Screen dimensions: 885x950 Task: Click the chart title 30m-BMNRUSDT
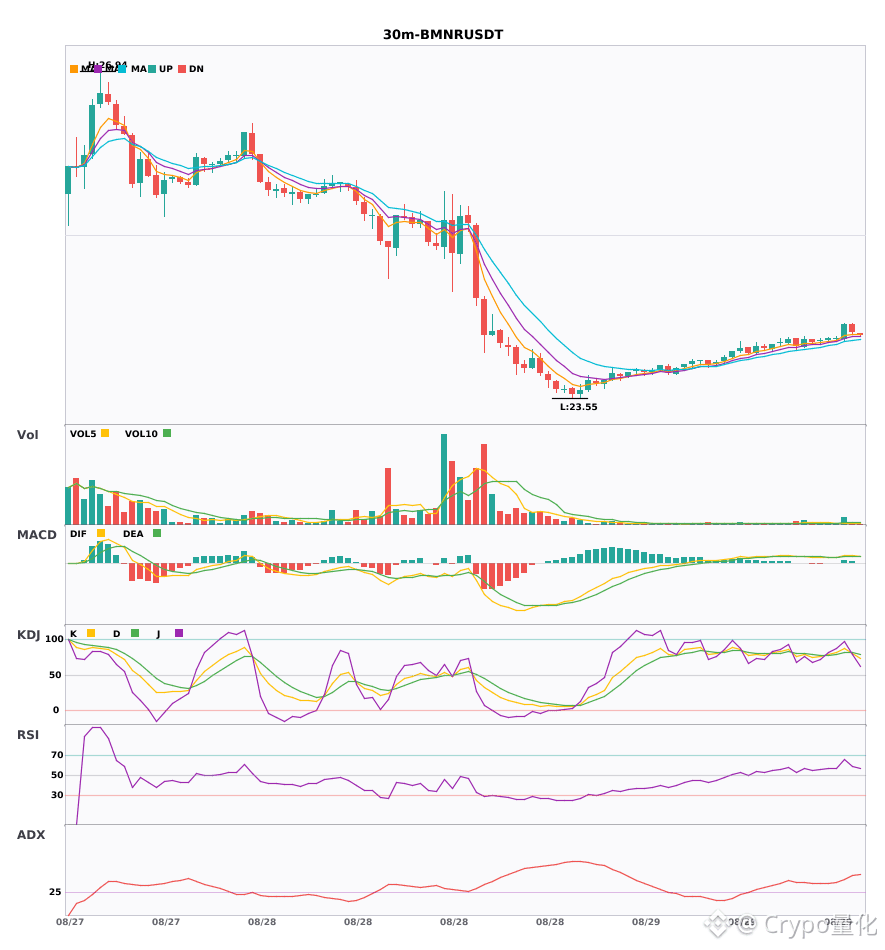click(x=443, y=35)
